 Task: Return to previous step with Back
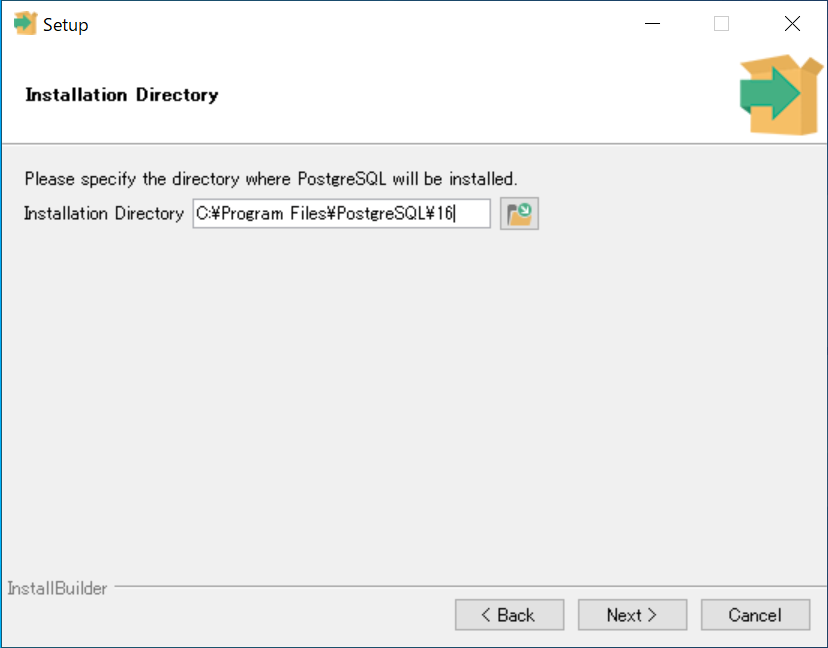pyautogui.click(x=509, y=615)
